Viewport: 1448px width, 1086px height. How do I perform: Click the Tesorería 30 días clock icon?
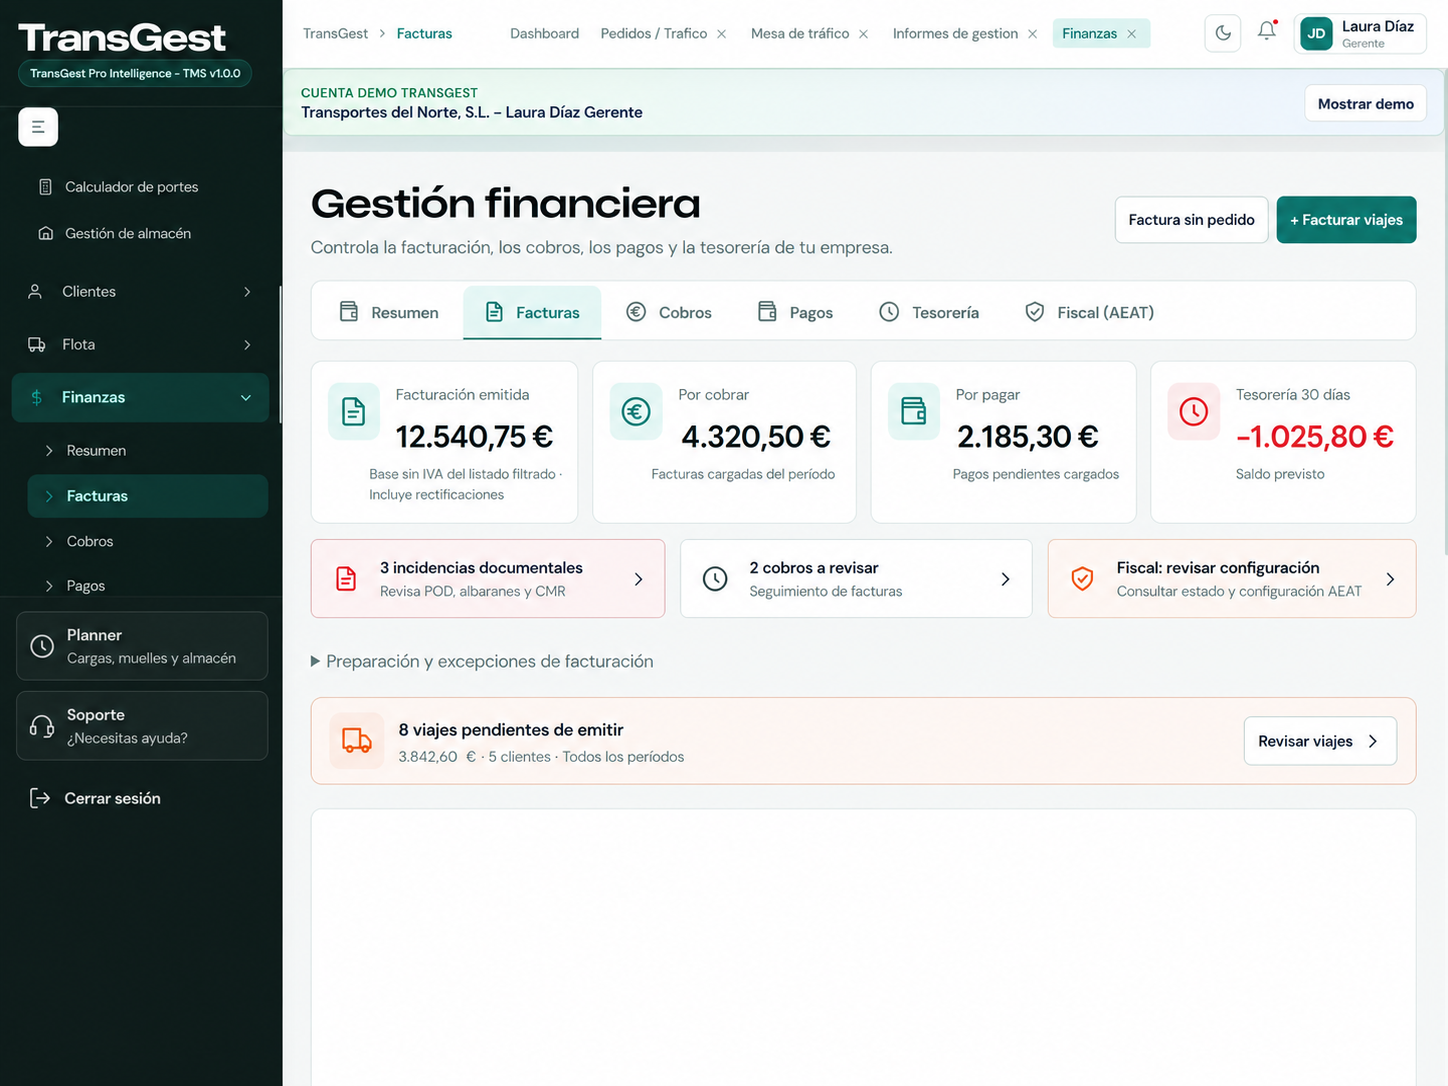point(1194,411)
